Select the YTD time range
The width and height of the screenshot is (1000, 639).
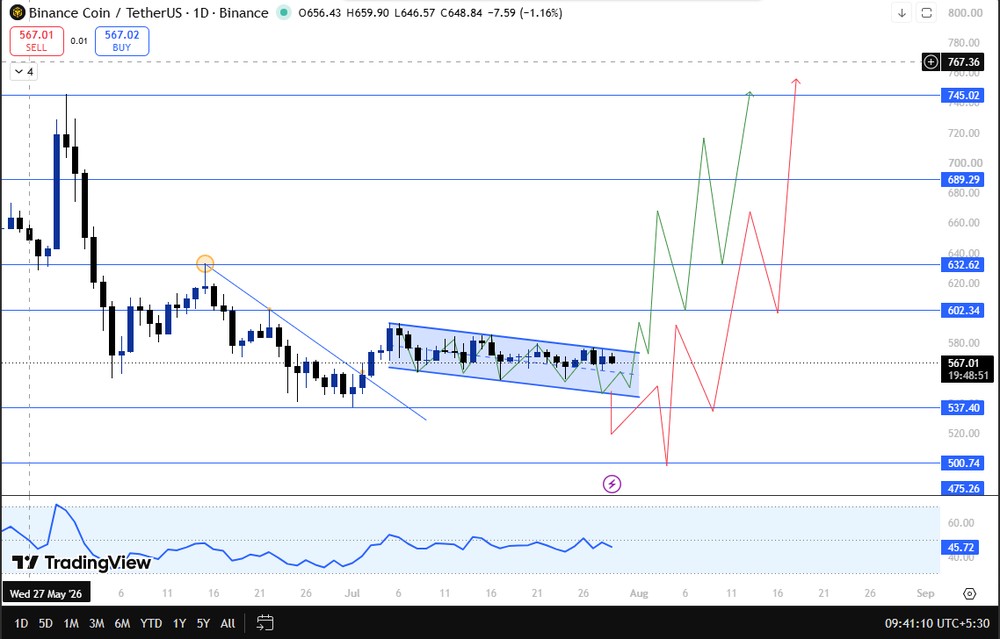(151, 623)
